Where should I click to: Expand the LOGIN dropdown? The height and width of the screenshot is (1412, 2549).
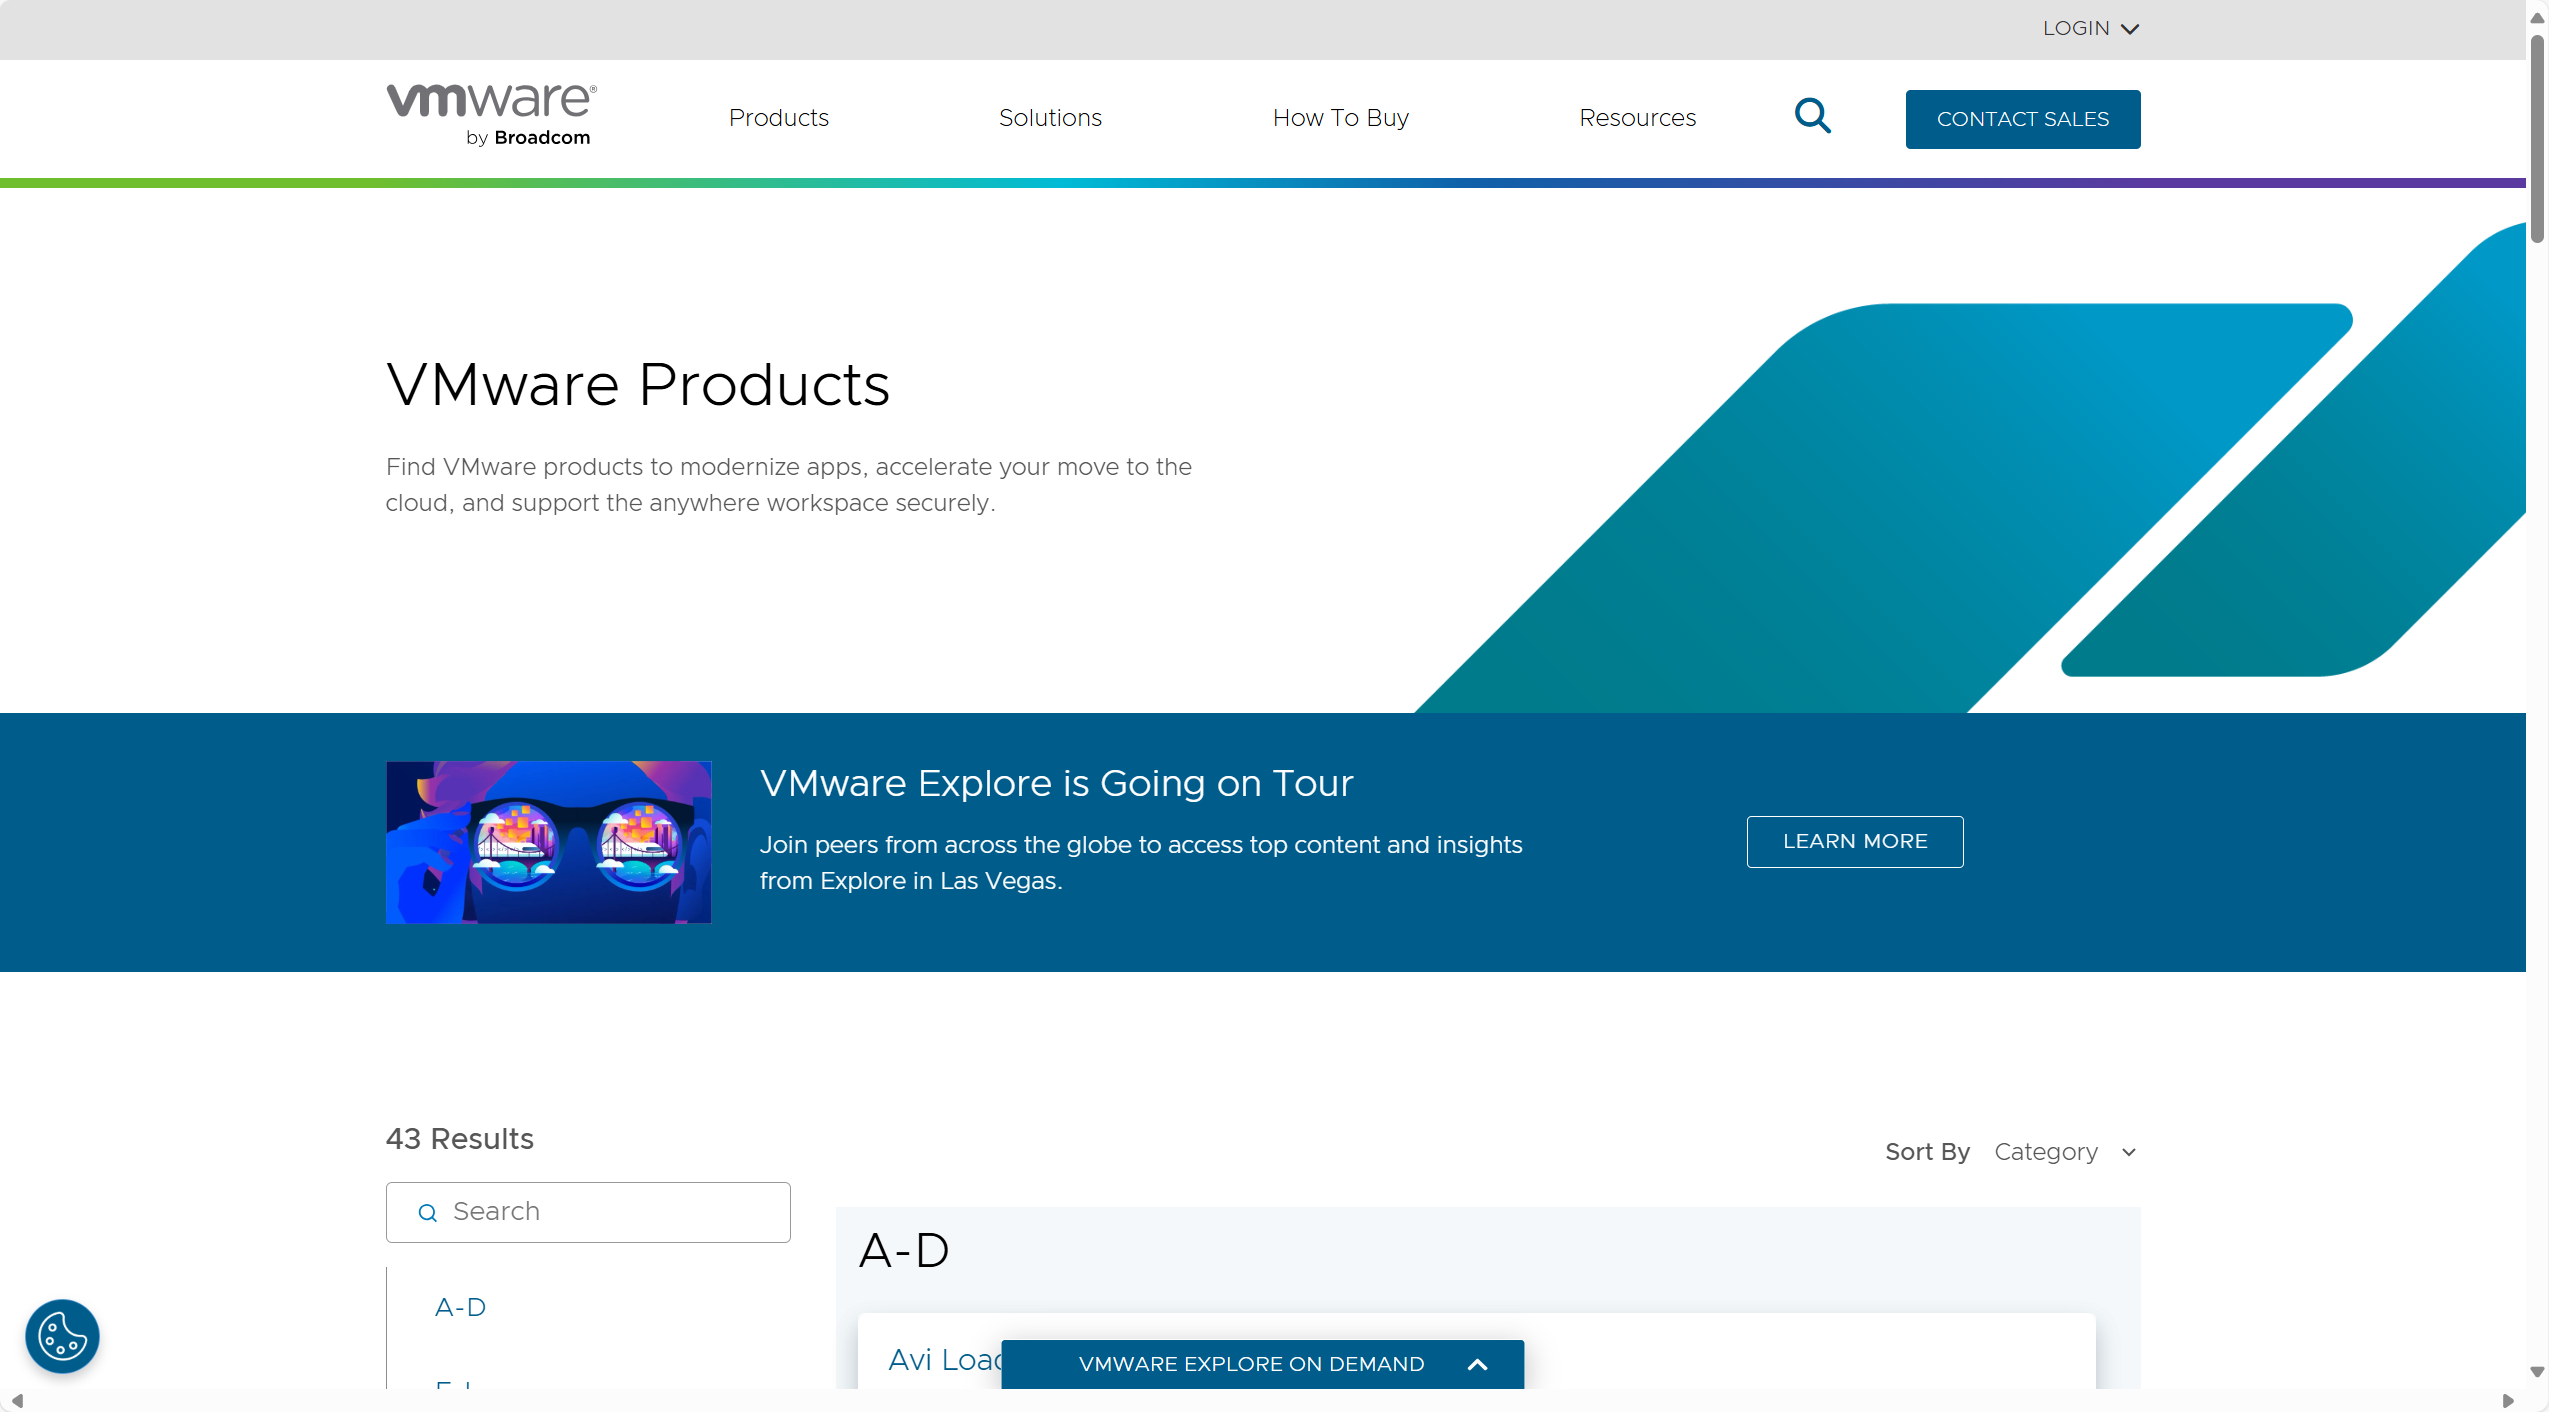2090,28
